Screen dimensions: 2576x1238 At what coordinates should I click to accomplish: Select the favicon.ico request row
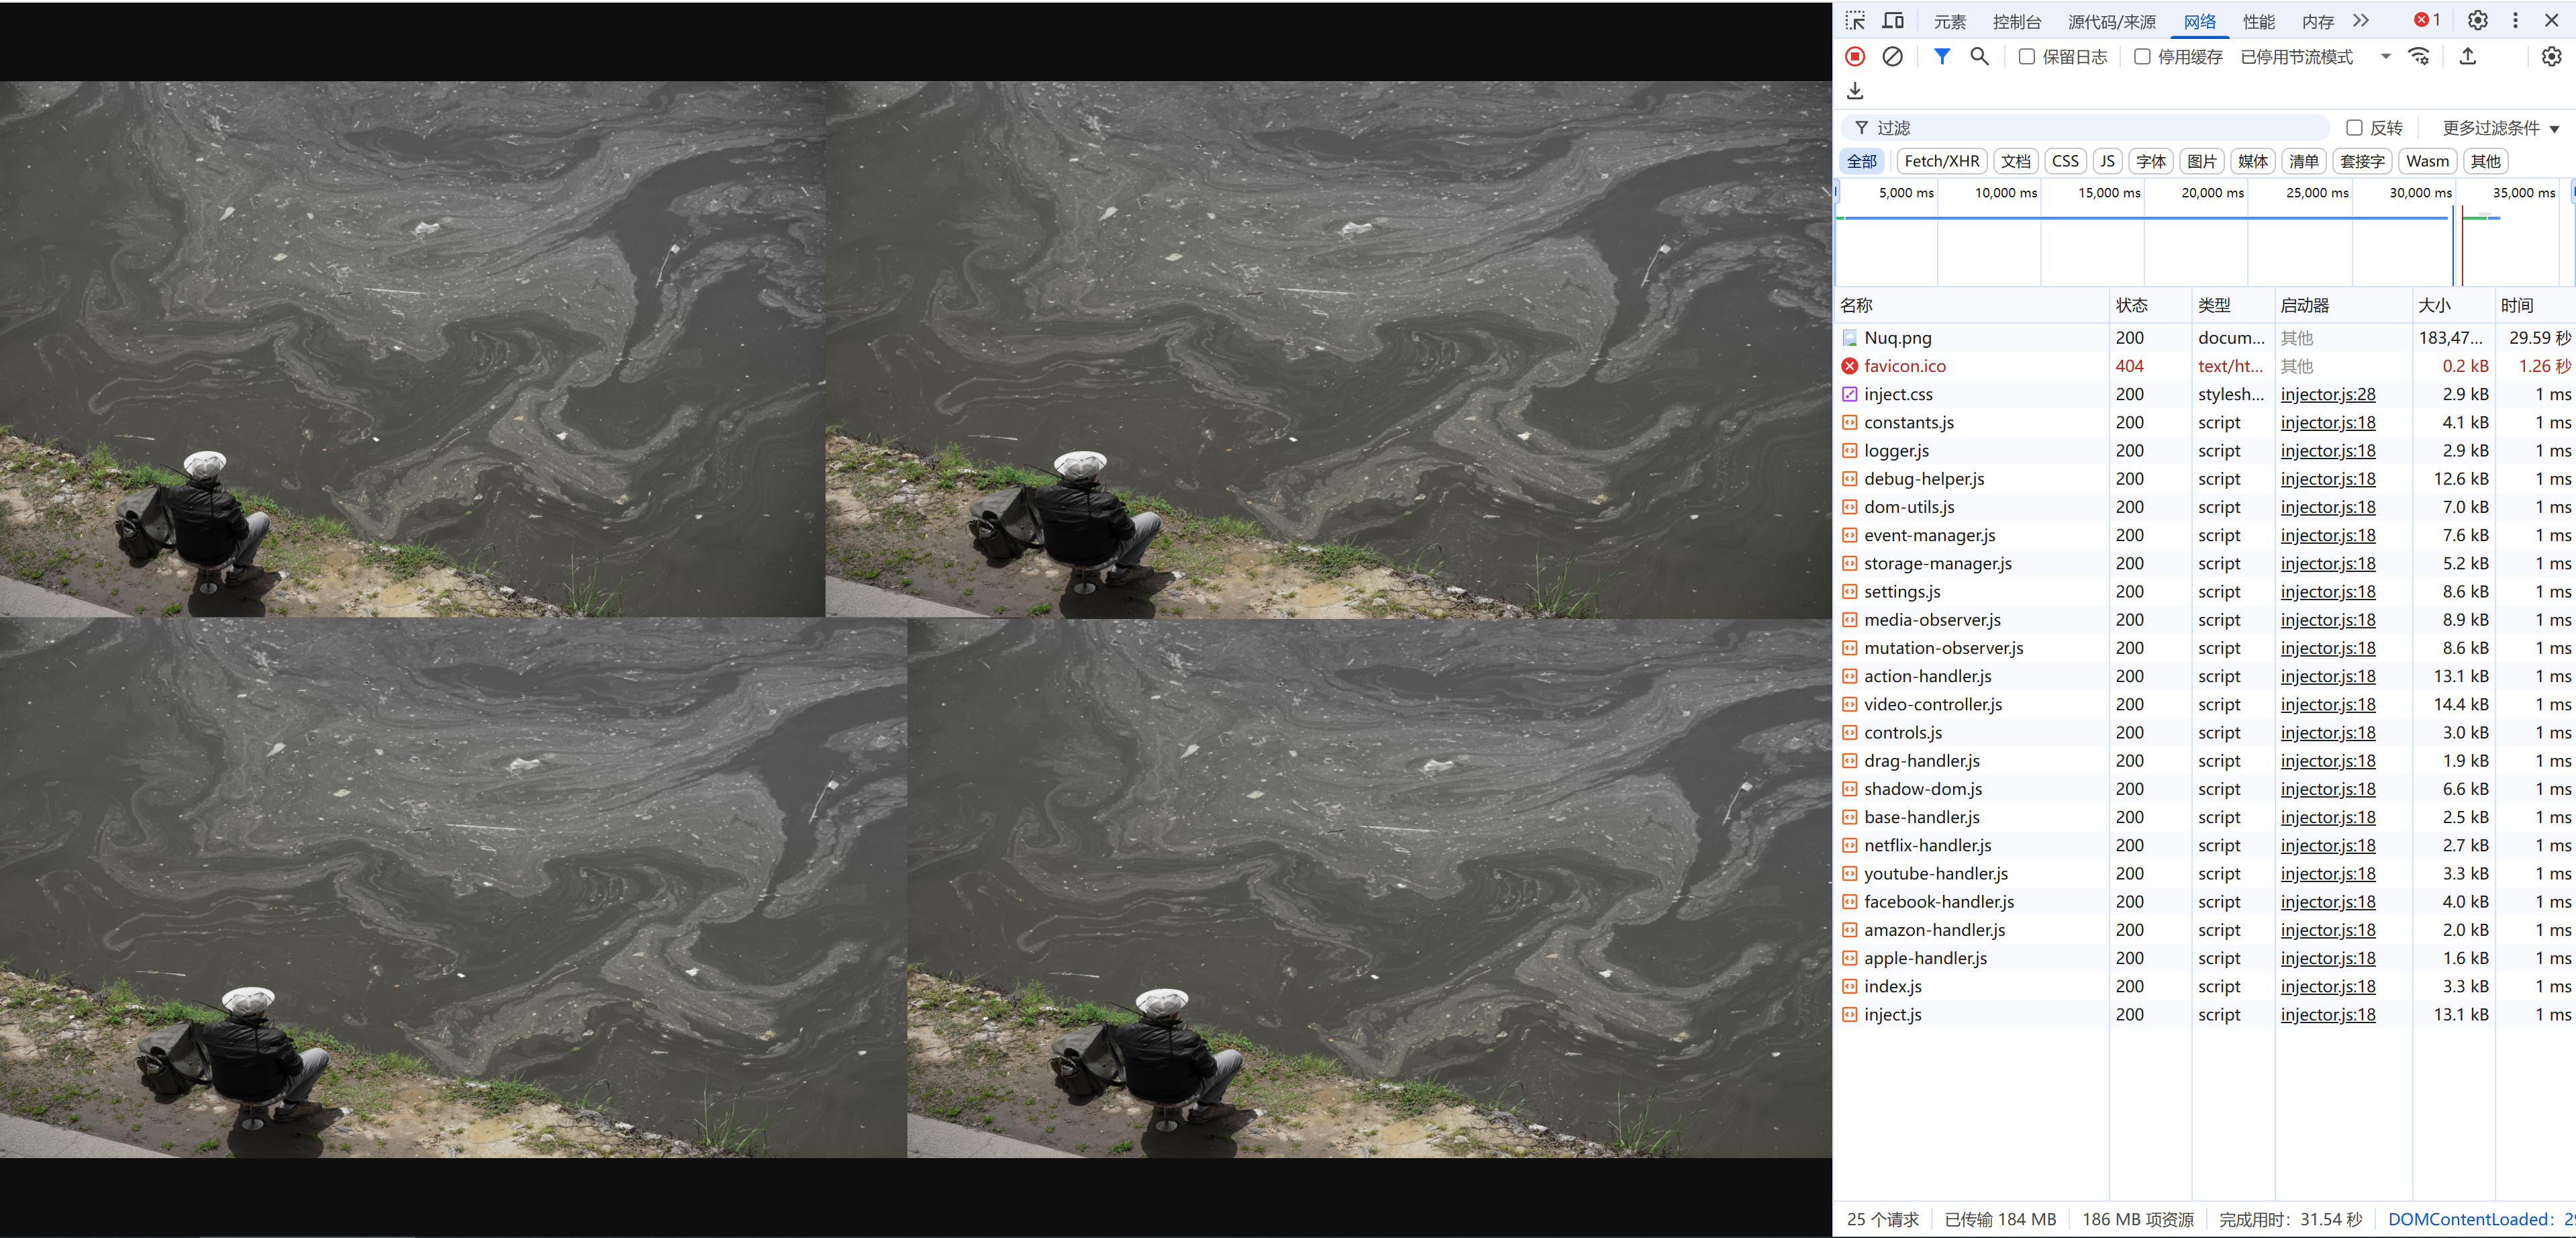click(x=2205, y=366)
